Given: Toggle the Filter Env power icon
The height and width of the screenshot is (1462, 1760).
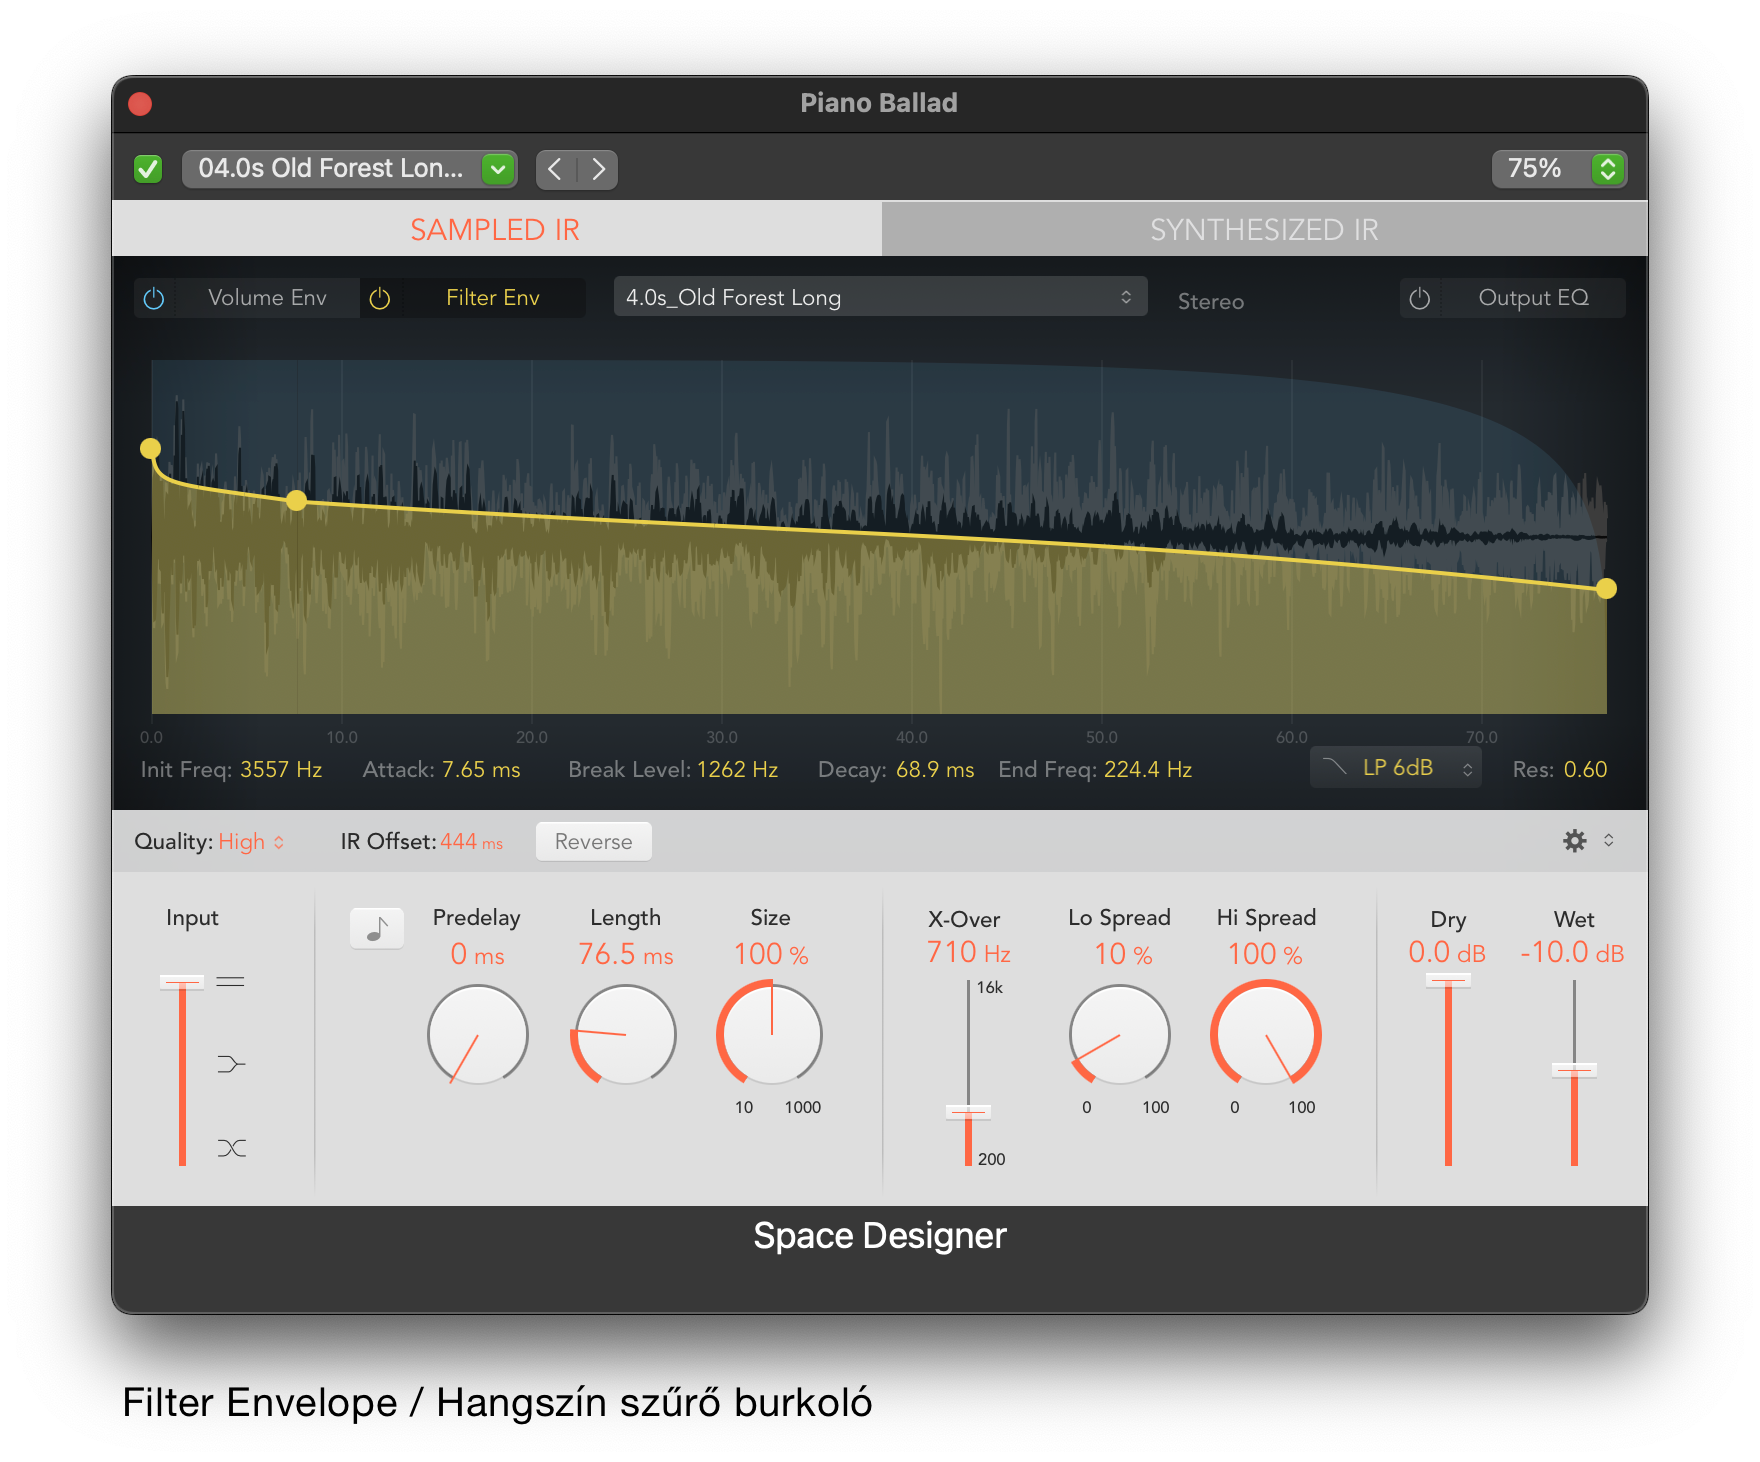Looking at the screenshot, I should [380, 298].
